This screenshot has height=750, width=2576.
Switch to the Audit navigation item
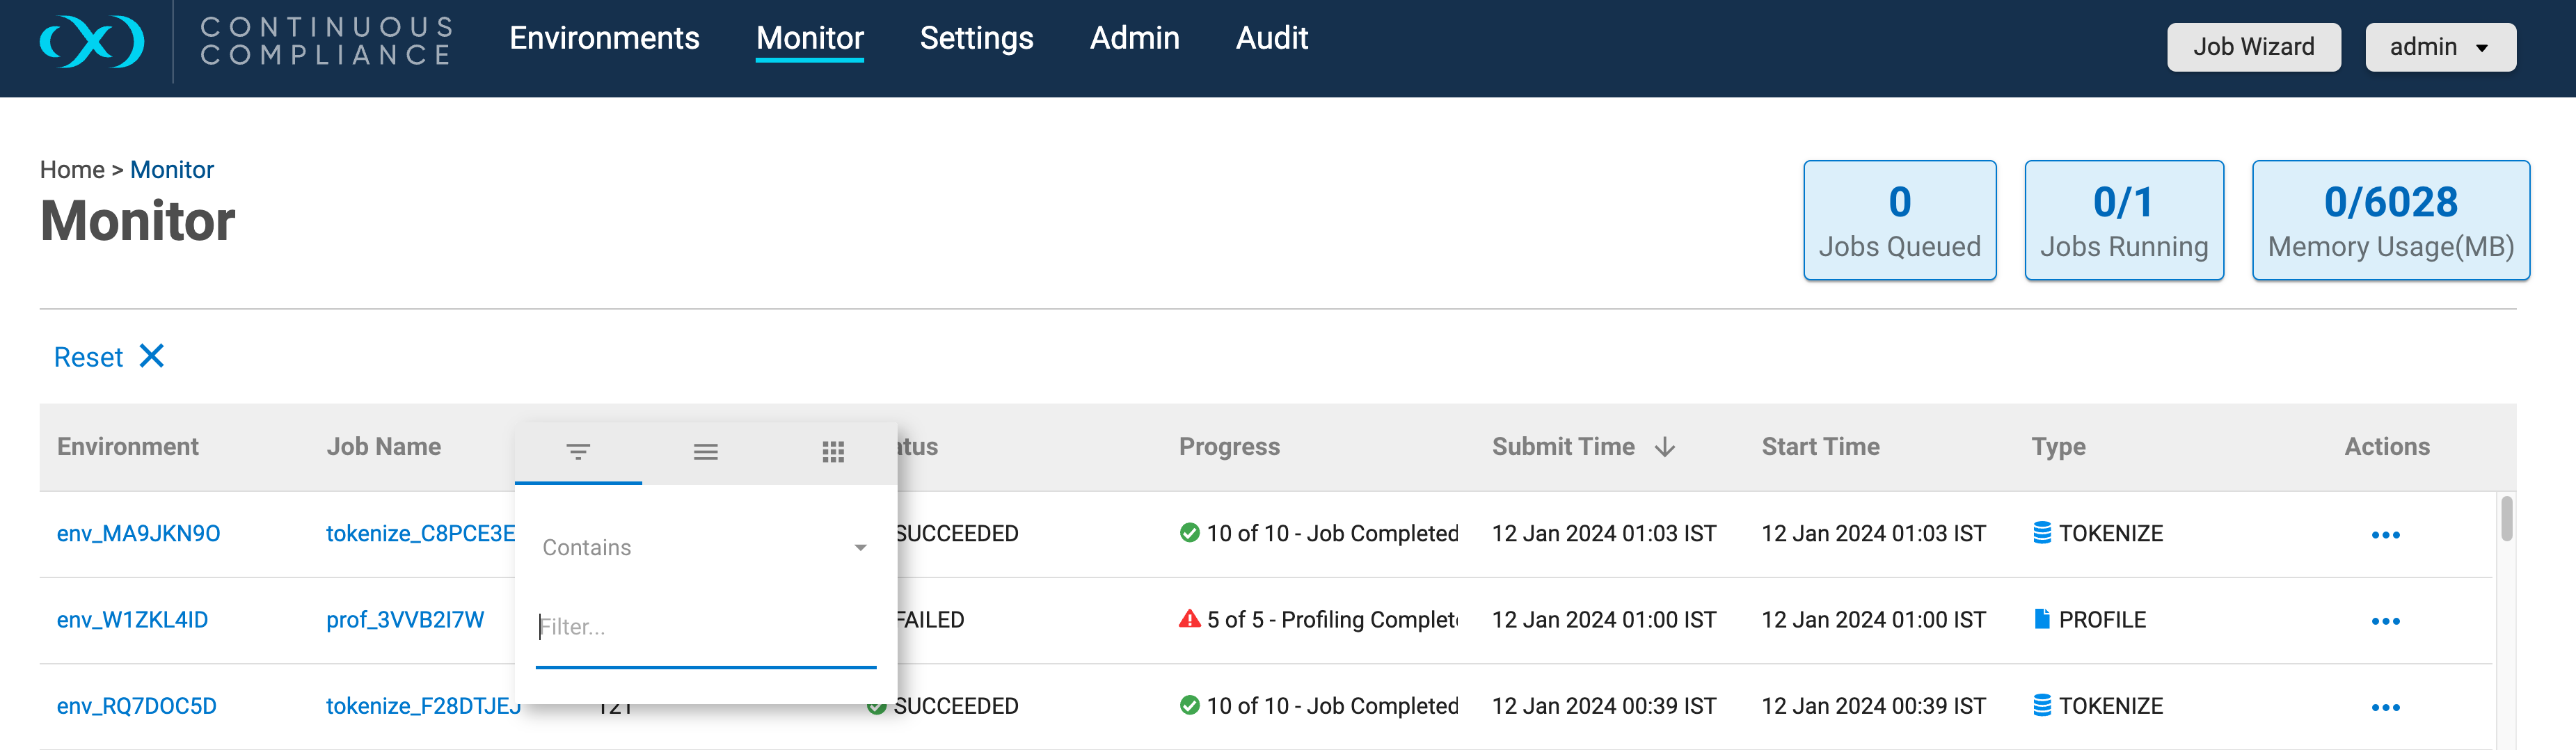click(x=1271, y=38)
